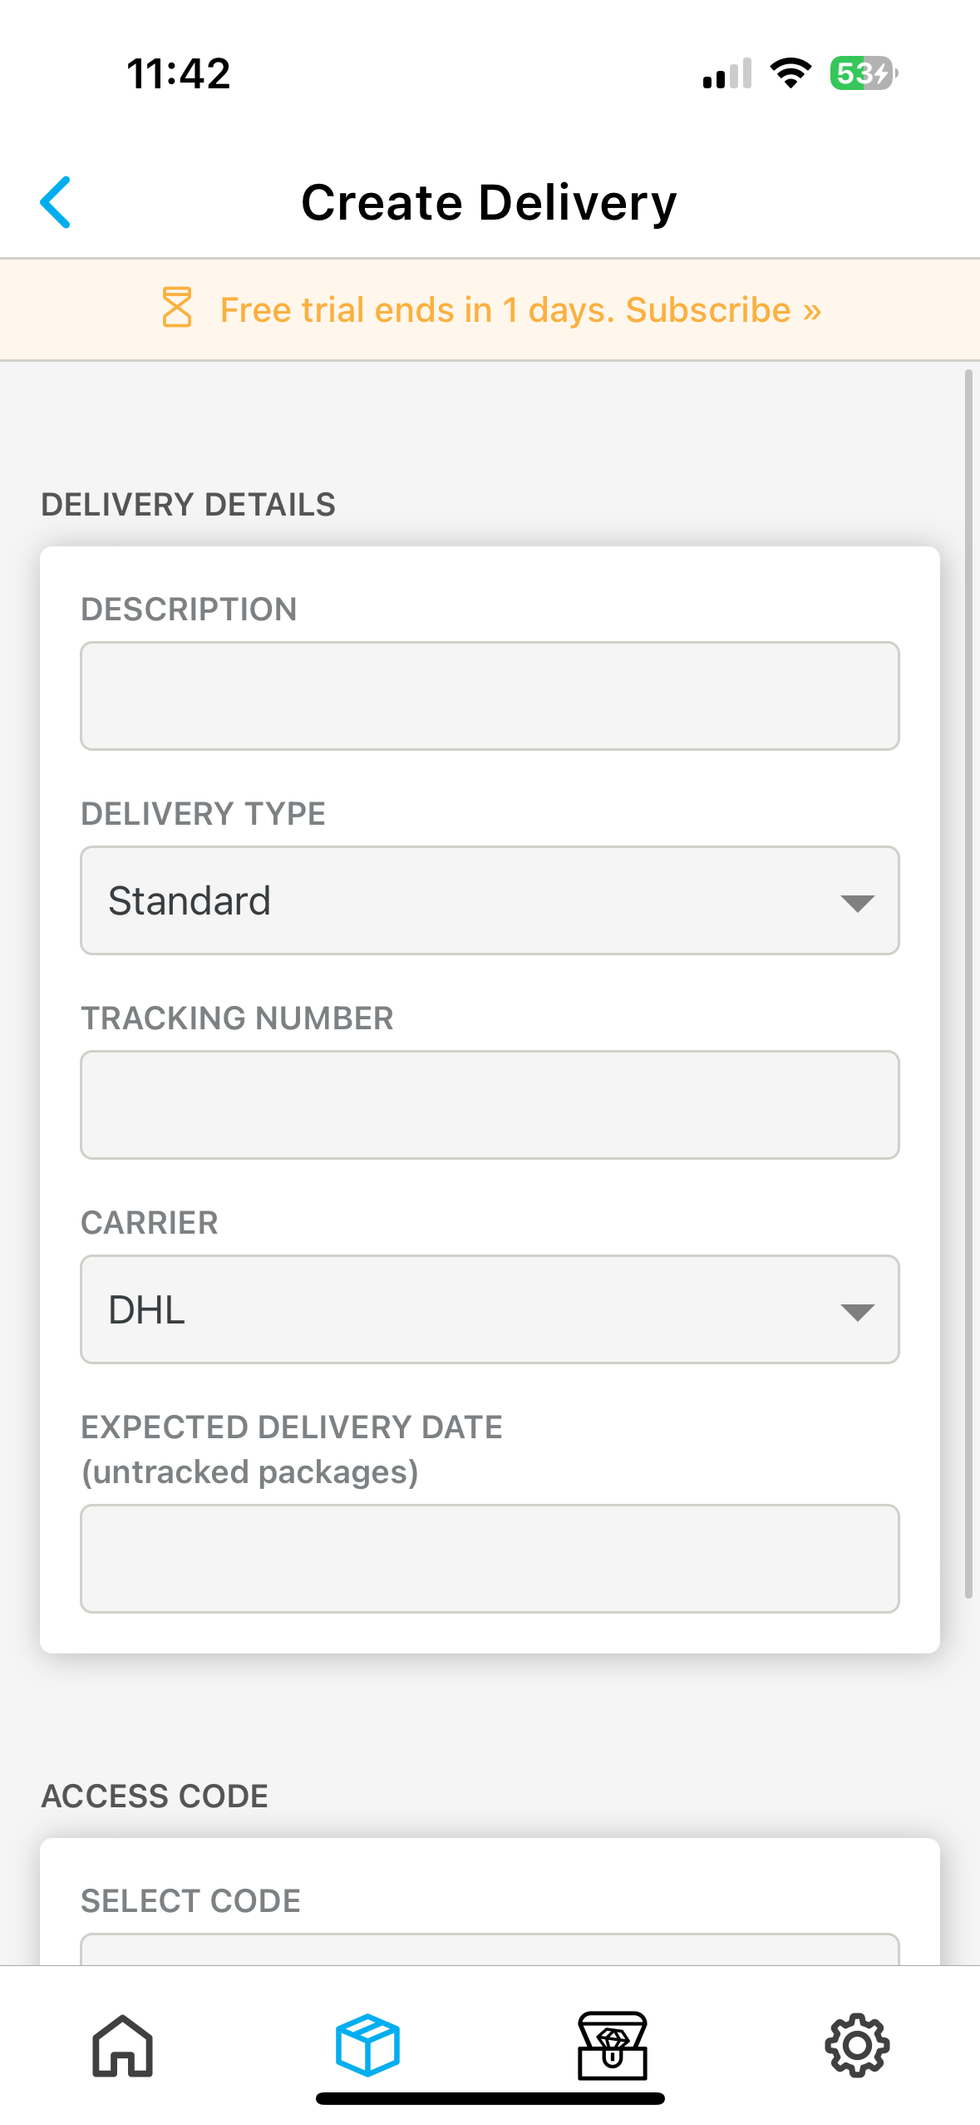Open the Carrier dropdown showing DHL
980x2125 pixels.
click(490, 1309)
